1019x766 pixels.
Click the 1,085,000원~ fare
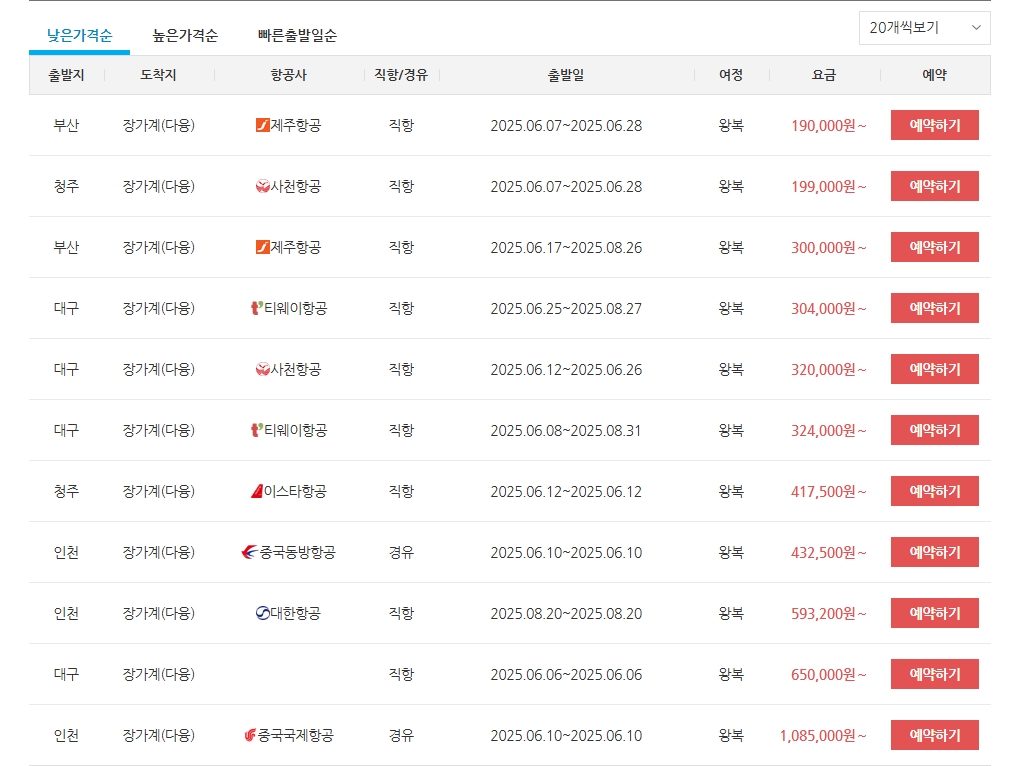[823, 736]
